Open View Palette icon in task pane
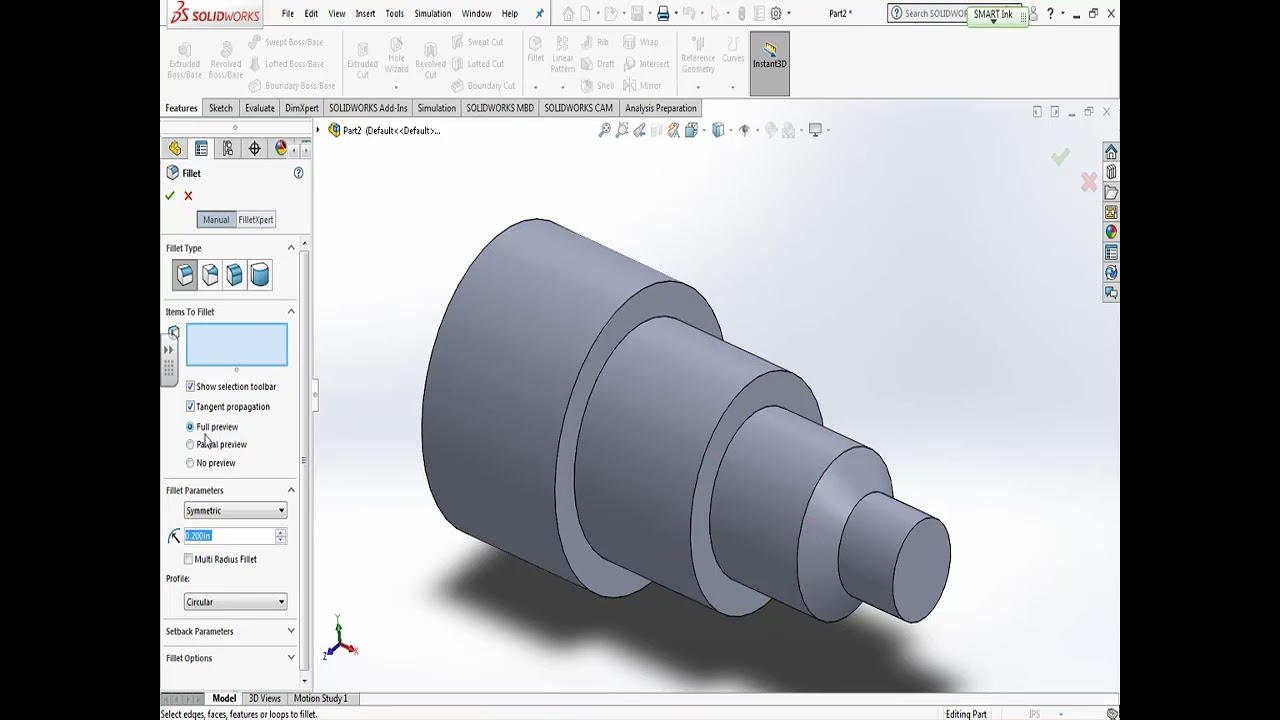 [1111, 212]
